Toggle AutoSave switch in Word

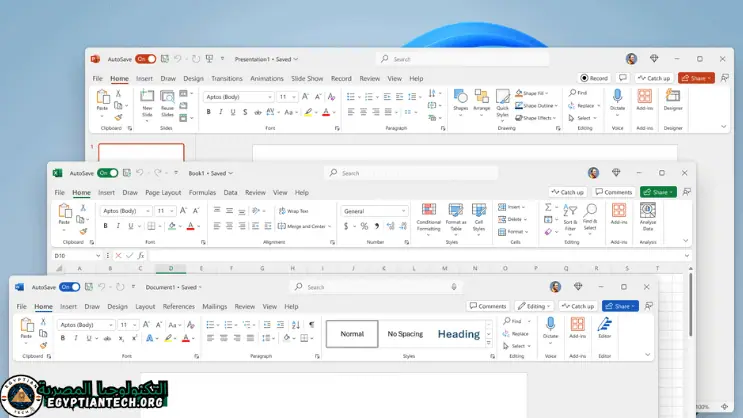(69, 287)
